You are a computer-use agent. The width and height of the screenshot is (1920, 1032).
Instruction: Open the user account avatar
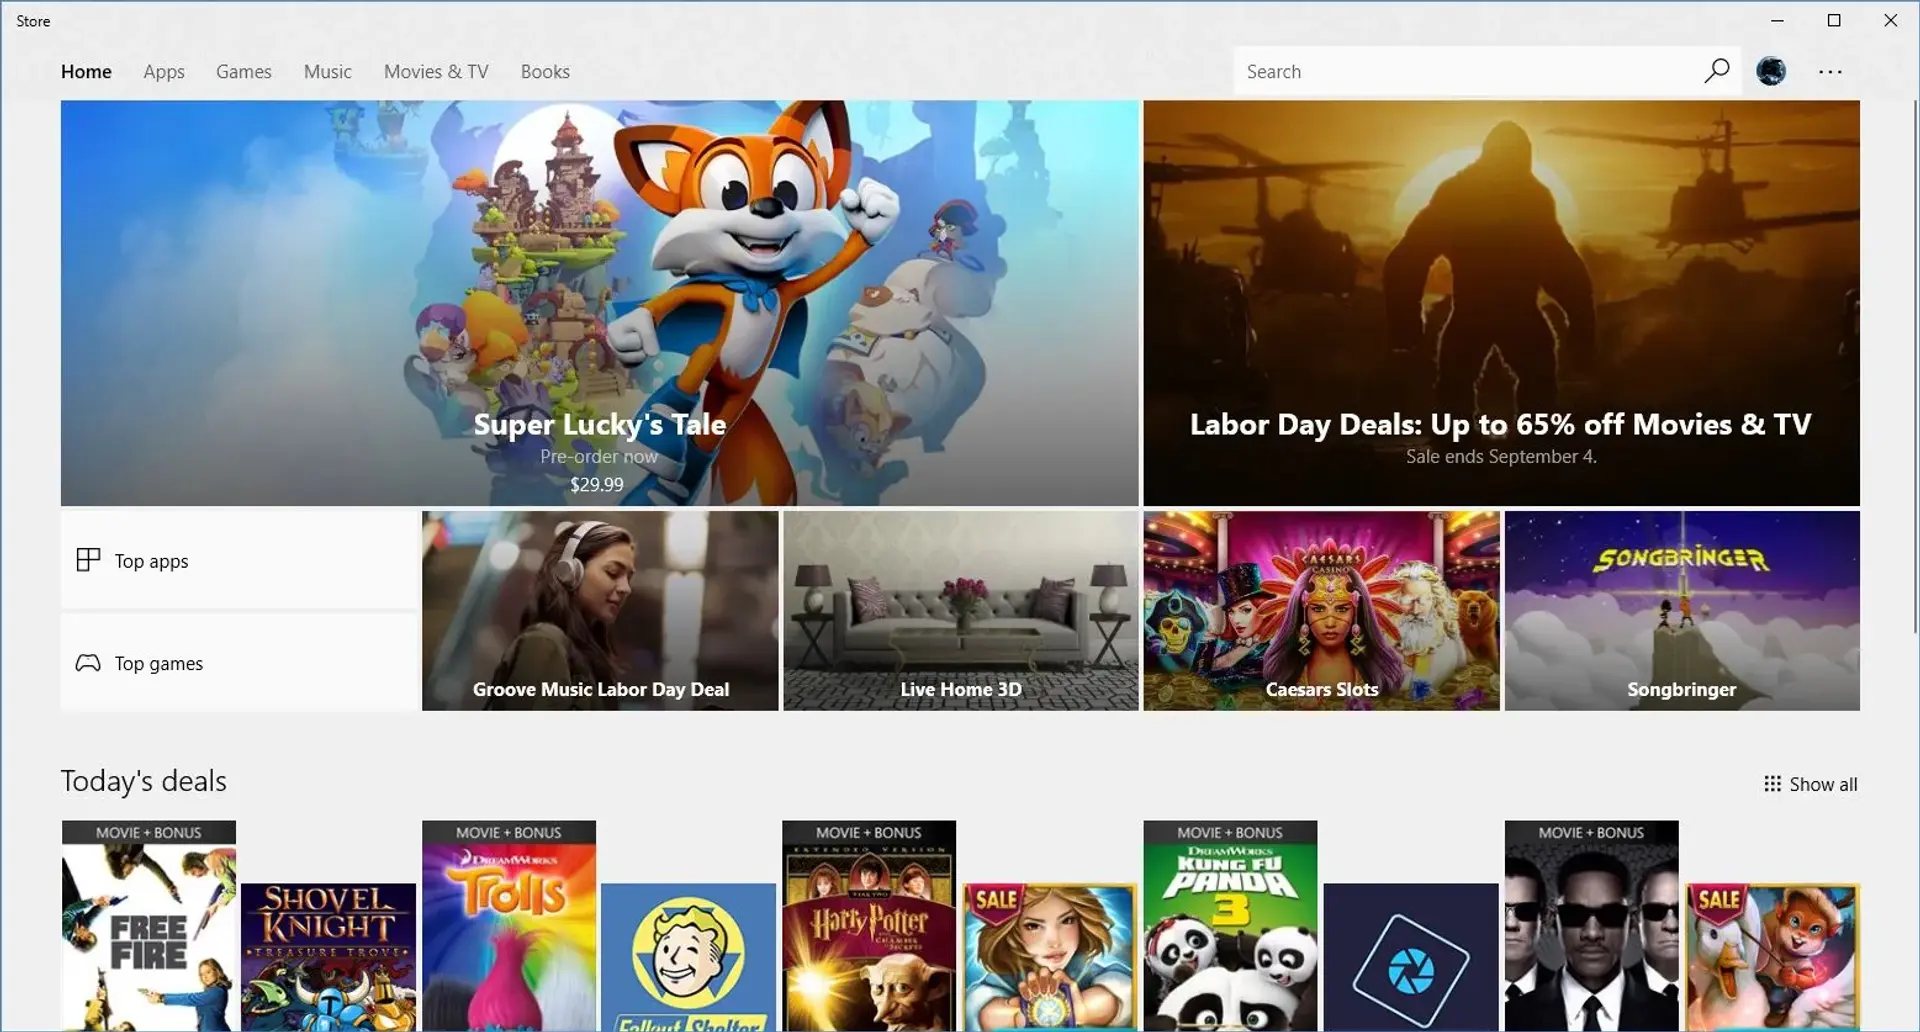pos(1771,71)
